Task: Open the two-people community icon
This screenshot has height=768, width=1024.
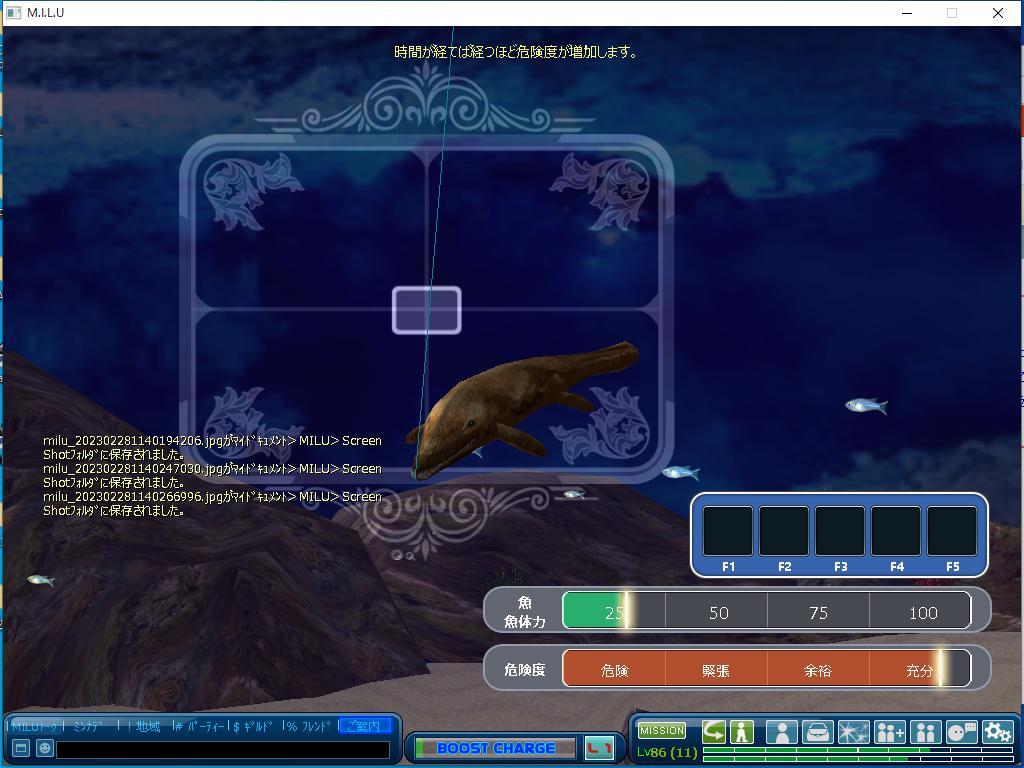Action: click(x=925, y=733)
